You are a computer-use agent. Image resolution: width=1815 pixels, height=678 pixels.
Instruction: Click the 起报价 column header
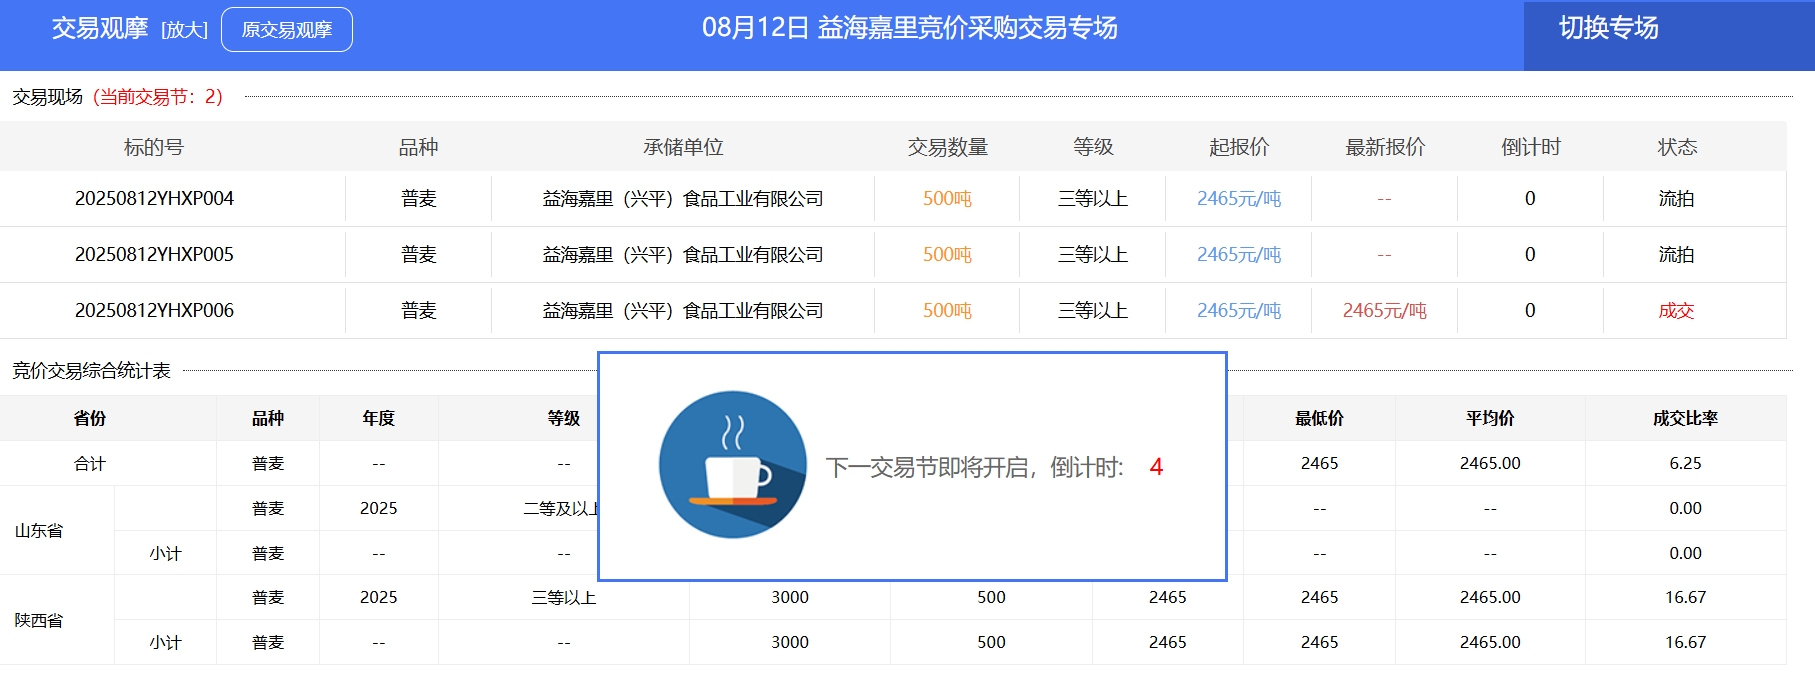(x=1239, y=147)
